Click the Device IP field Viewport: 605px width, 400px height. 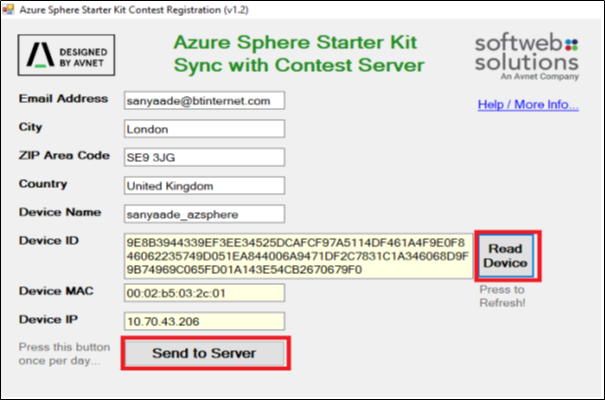pos(204,321)
